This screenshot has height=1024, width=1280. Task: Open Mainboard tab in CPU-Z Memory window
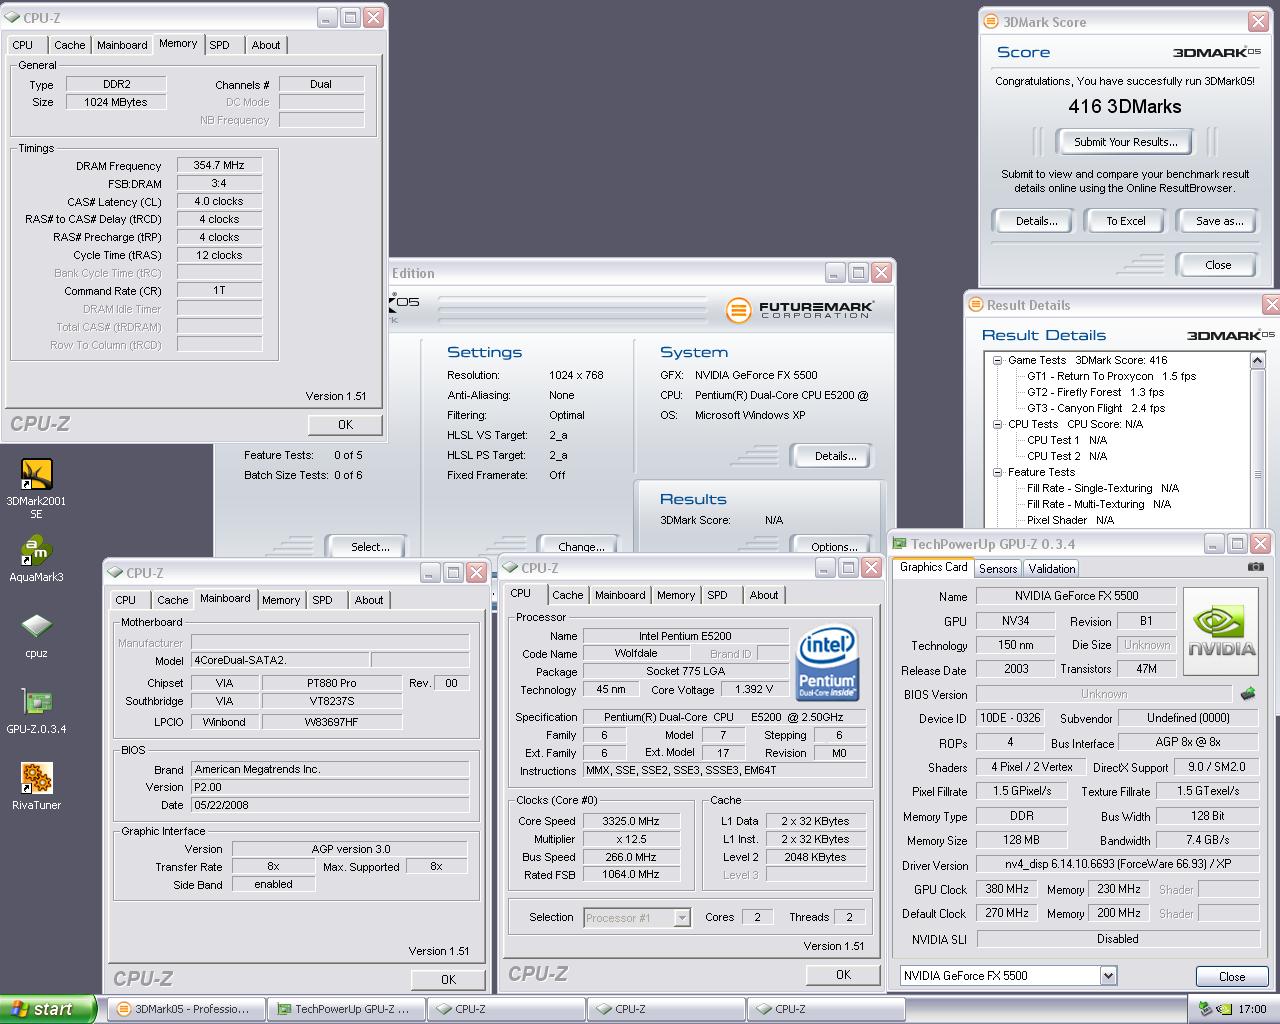[x=122, y=45]
